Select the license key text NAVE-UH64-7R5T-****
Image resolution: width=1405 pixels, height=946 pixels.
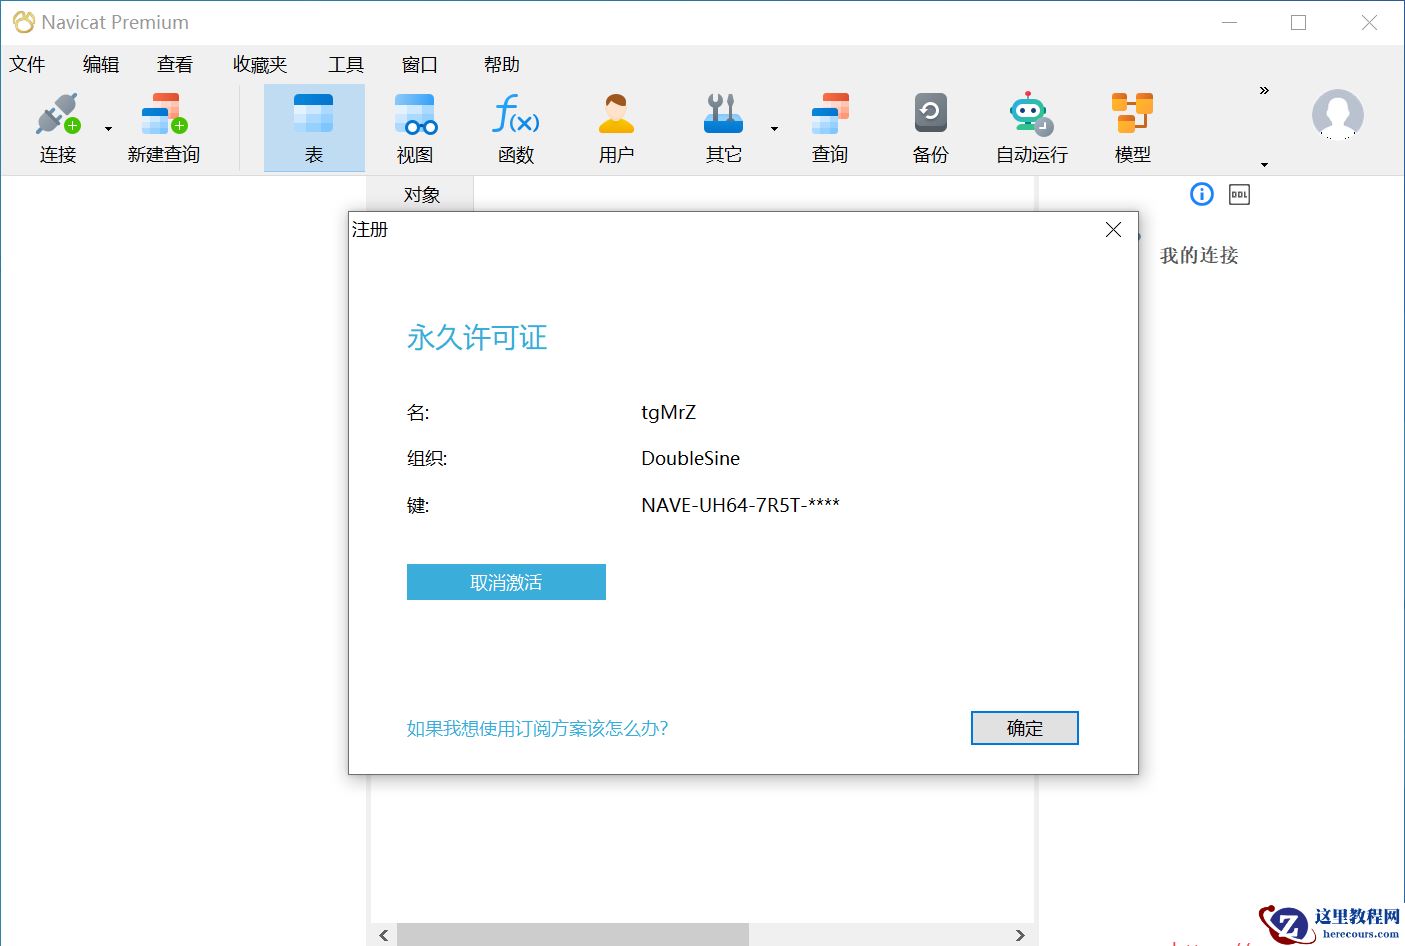point(740,505)
